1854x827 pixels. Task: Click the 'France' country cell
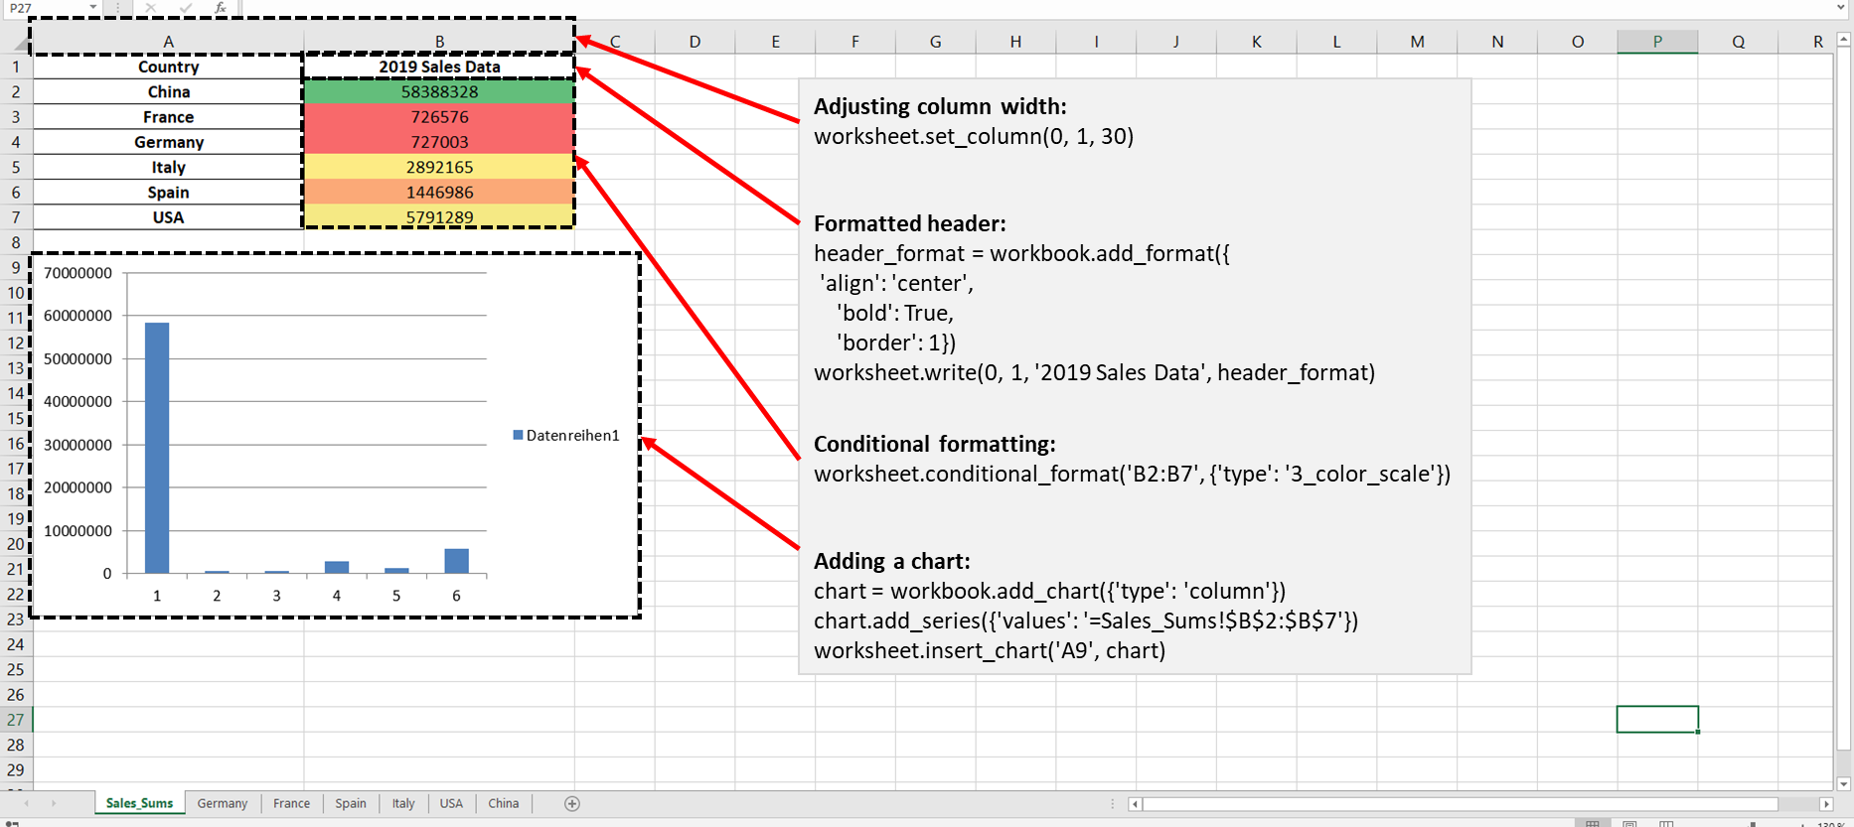point(168,117)
